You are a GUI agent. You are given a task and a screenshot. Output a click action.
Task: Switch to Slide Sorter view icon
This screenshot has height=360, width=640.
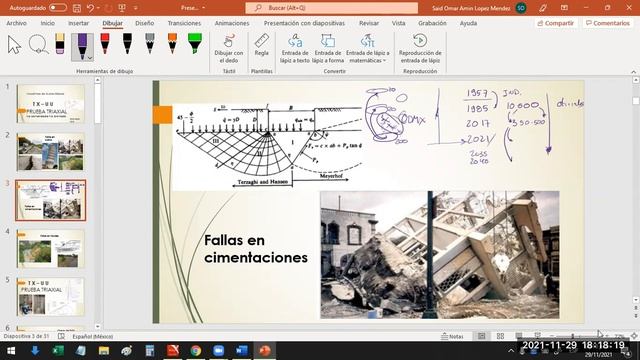tap(500, 336)
